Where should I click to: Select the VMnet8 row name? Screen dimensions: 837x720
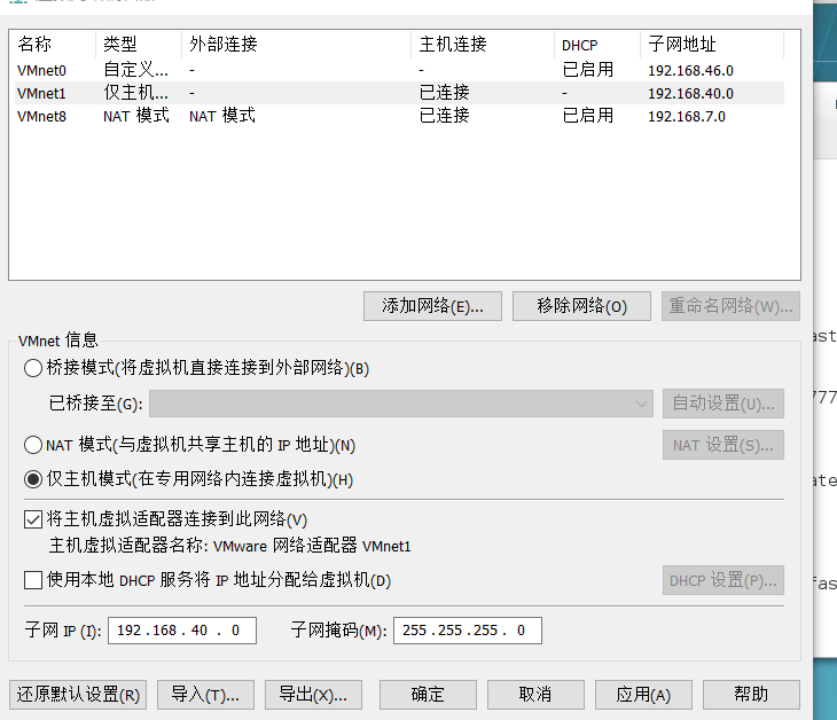[42, 116]
